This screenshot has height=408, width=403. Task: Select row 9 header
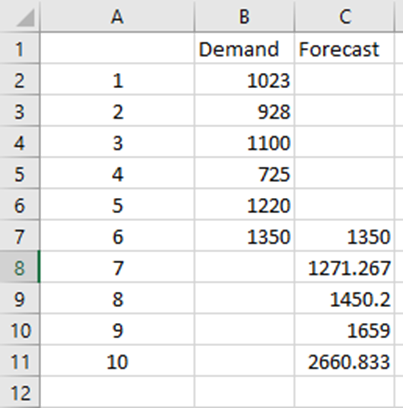19,299
